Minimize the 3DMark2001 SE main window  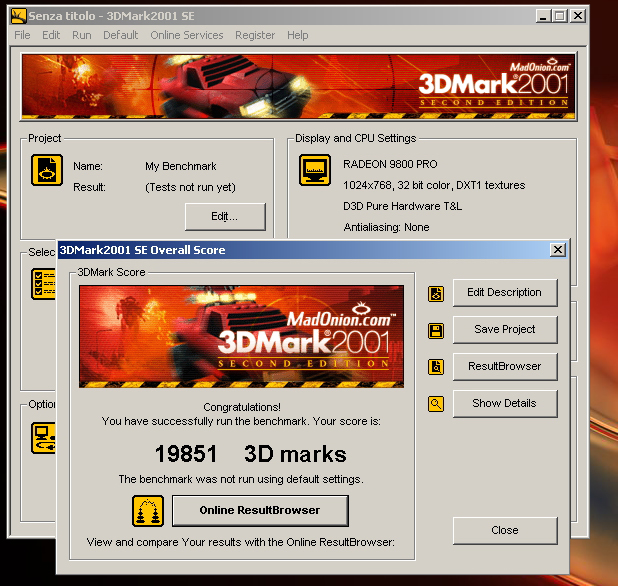coord(543,16)
